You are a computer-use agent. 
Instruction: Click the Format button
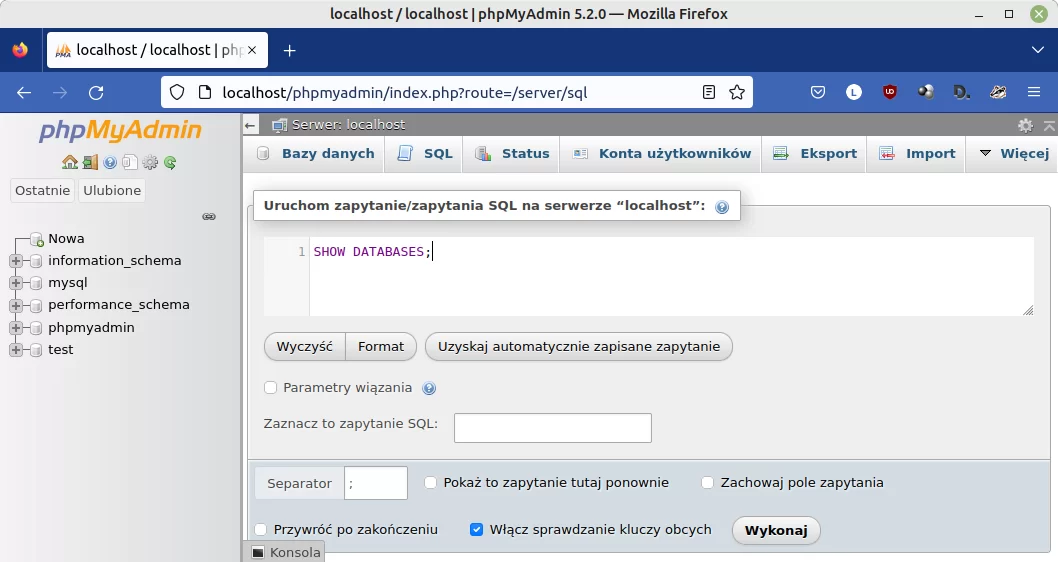[x=381, y=347]
